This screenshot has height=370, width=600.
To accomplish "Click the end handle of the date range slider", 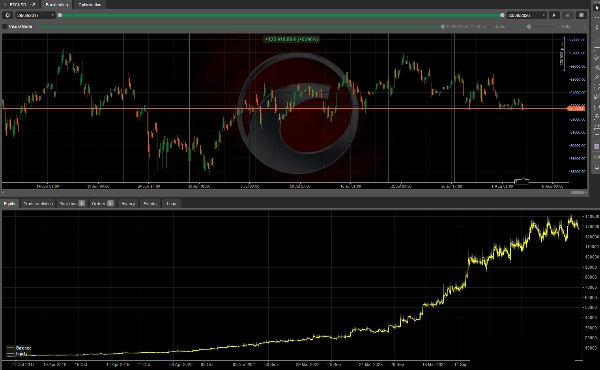I will (x=502, y=15).
